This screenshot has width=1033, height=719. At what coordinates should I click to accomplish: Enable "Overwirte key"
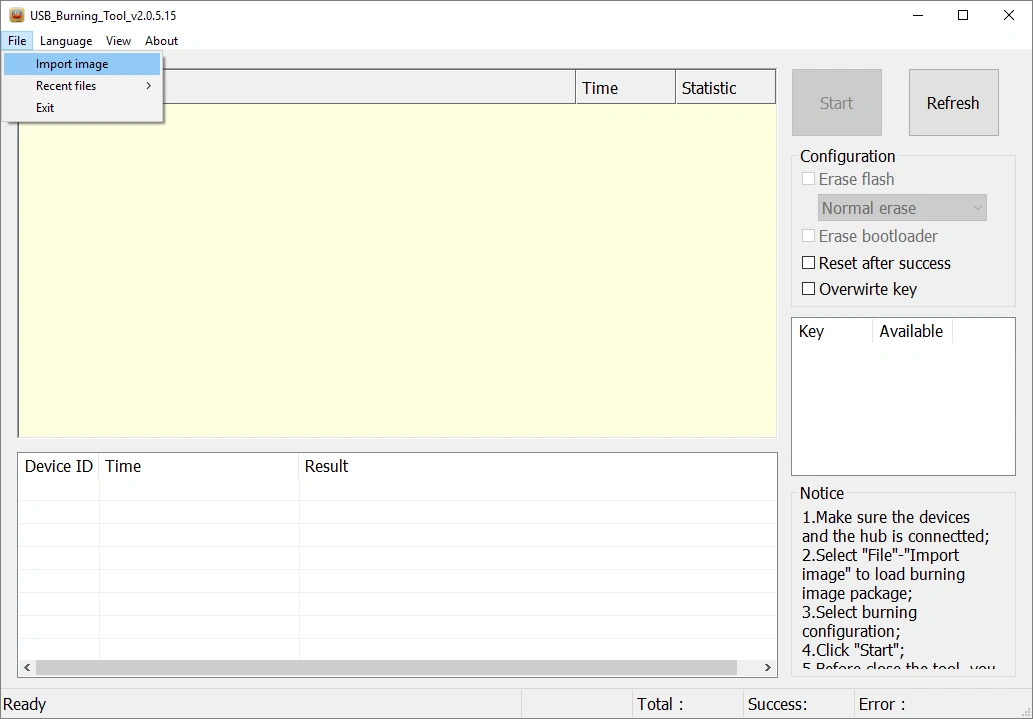click(808, 289)
